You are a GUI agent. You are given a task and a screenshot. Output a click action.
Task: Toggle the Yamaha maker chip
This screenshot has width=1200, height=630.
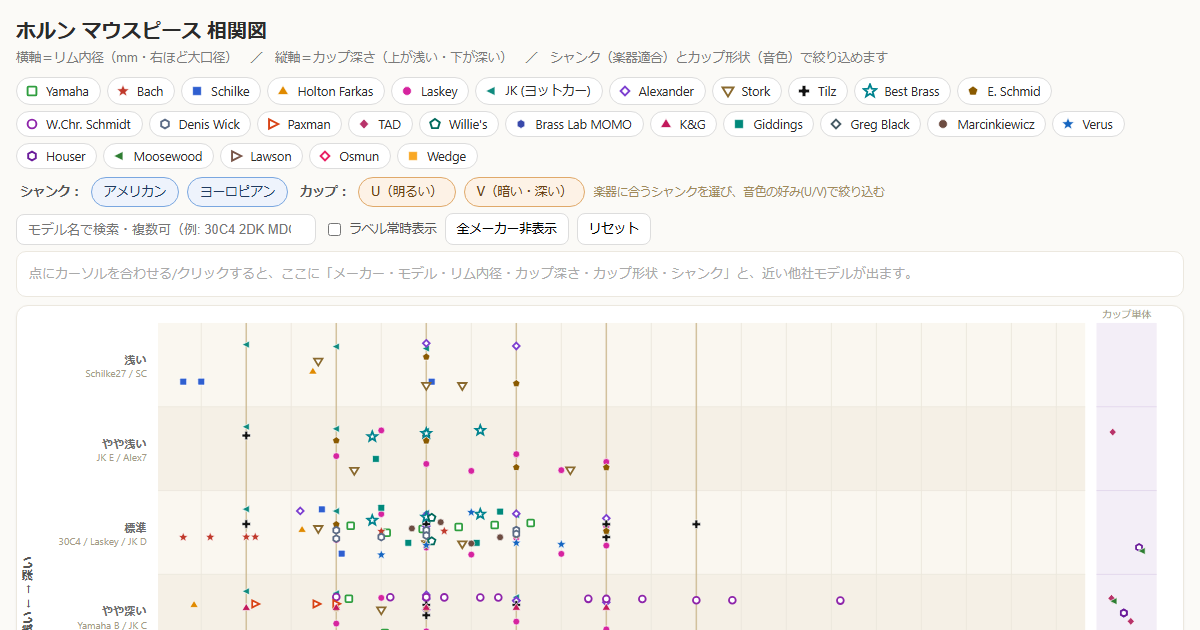[58, 91]
